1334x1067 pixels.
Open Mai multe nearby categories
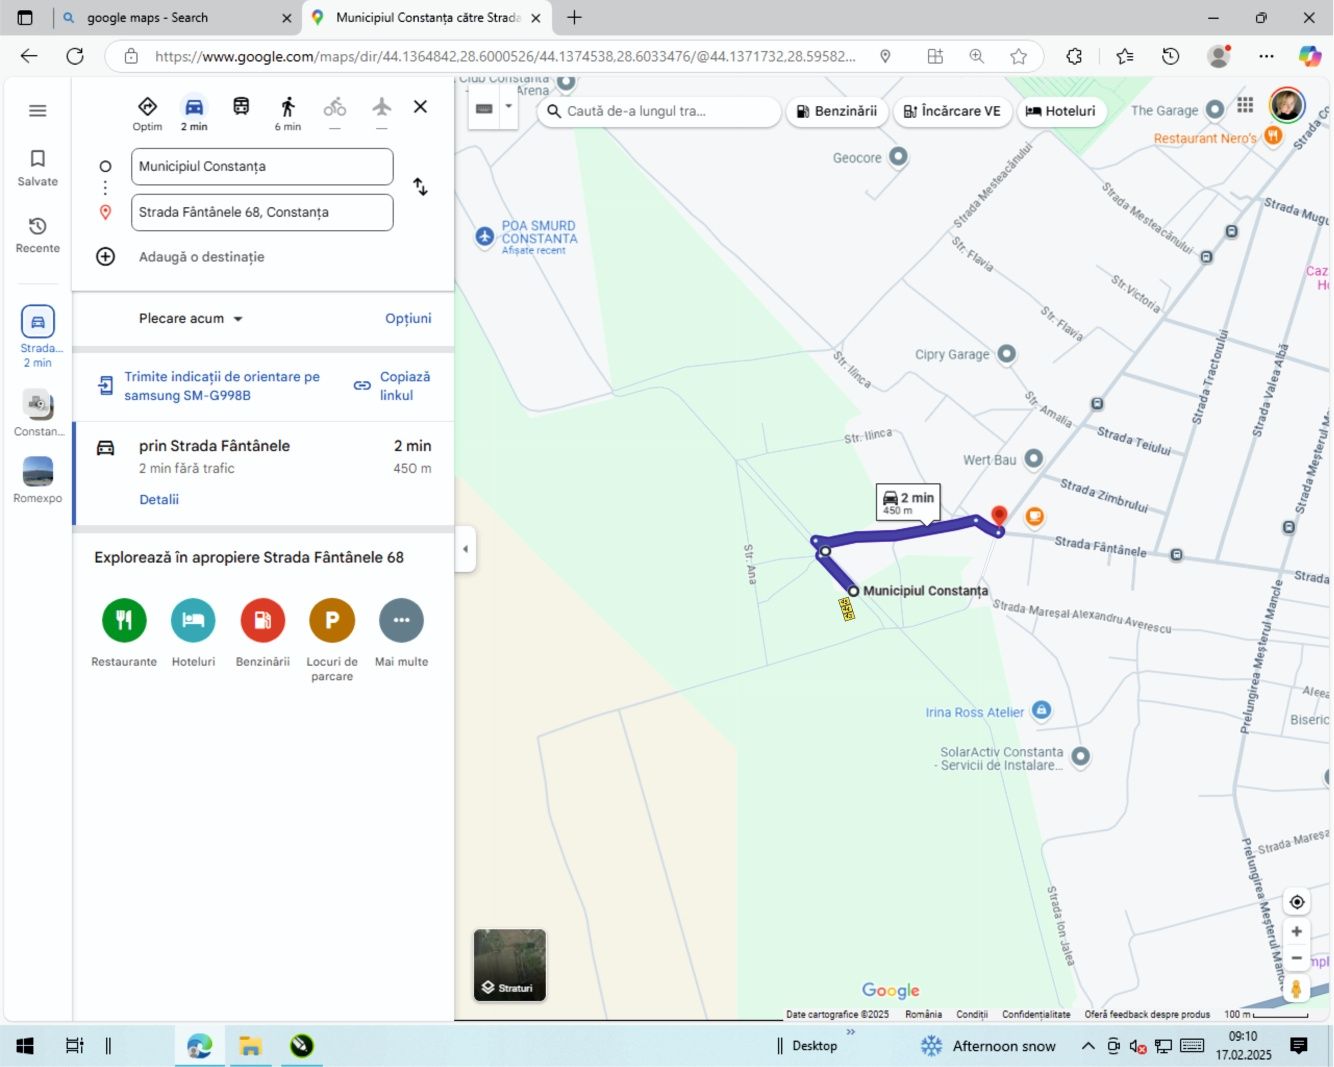(x=401, y=632)
